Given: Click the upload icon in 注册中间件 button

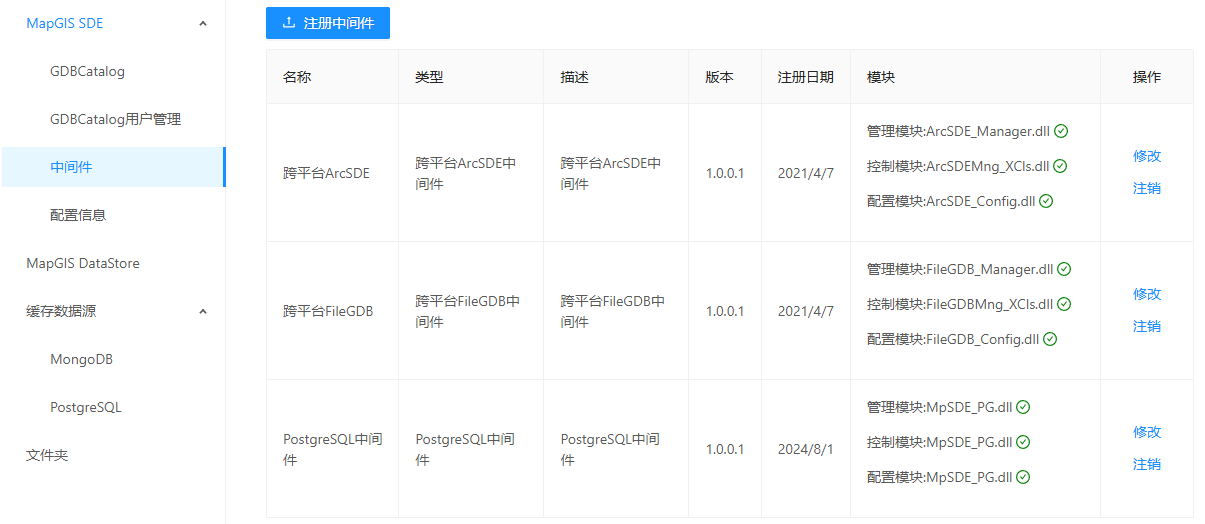Looking at the screenshot, I should click(289, 23).
